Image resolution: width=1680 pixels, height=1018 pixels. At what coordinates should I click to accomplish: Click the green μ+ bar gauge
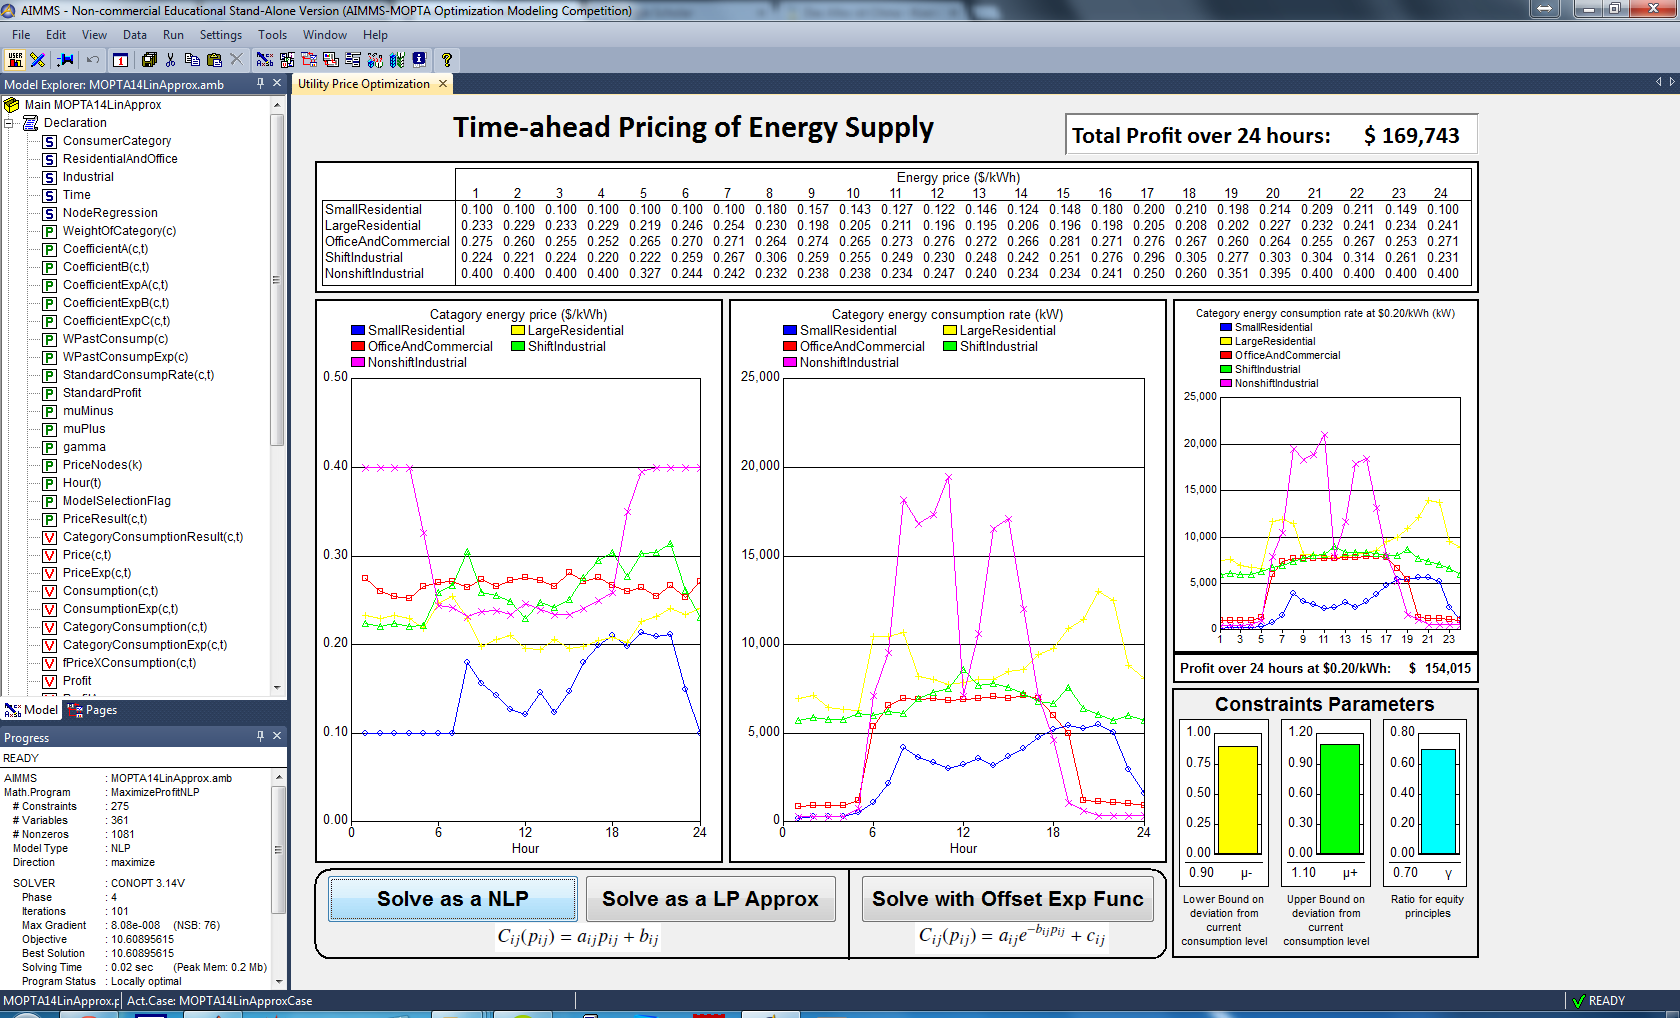pyautogui.click(x=1339, y=798)
